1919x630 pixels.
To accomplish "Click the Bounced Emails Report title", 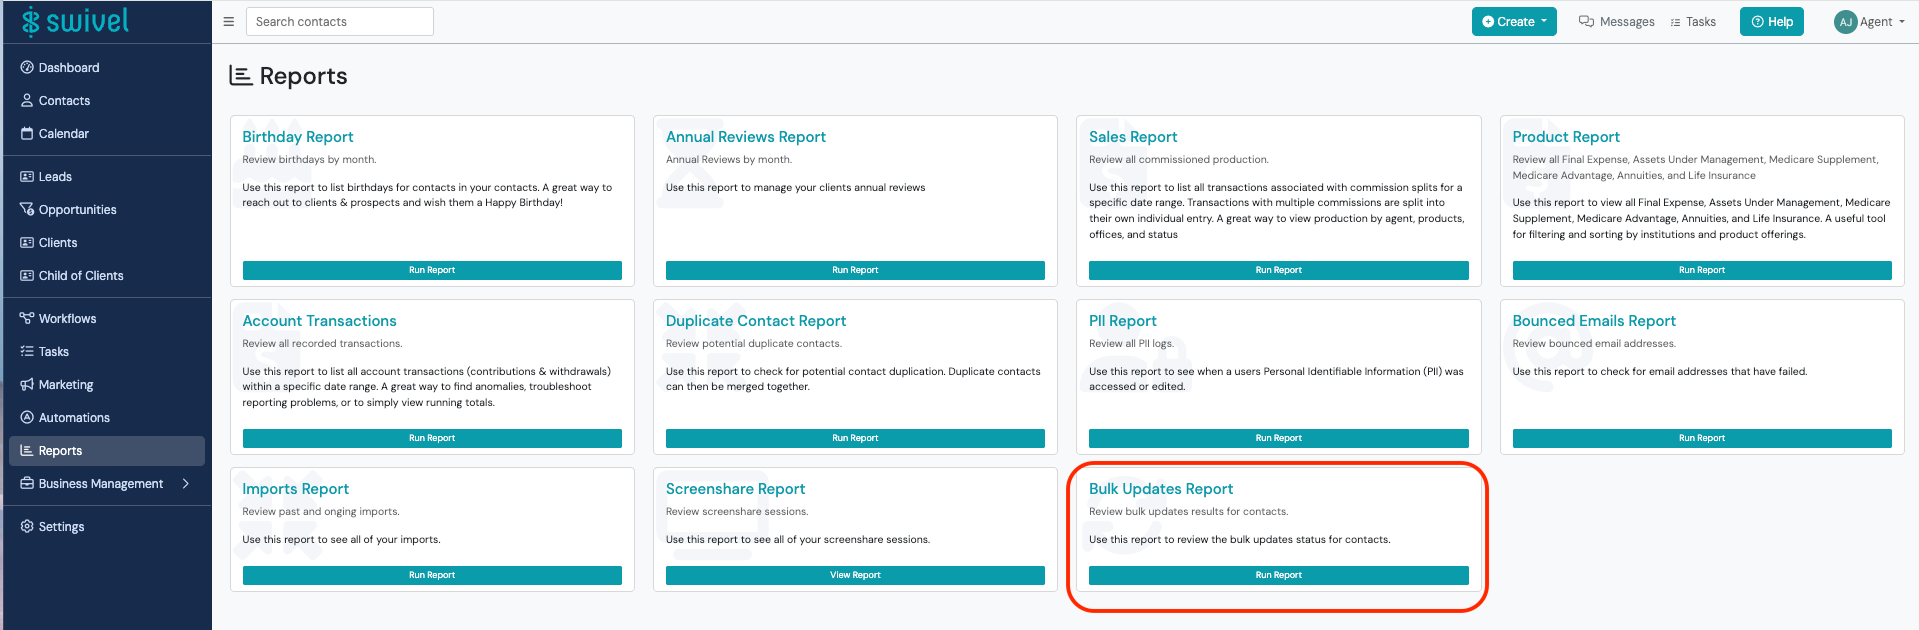I will point(1594,321).
